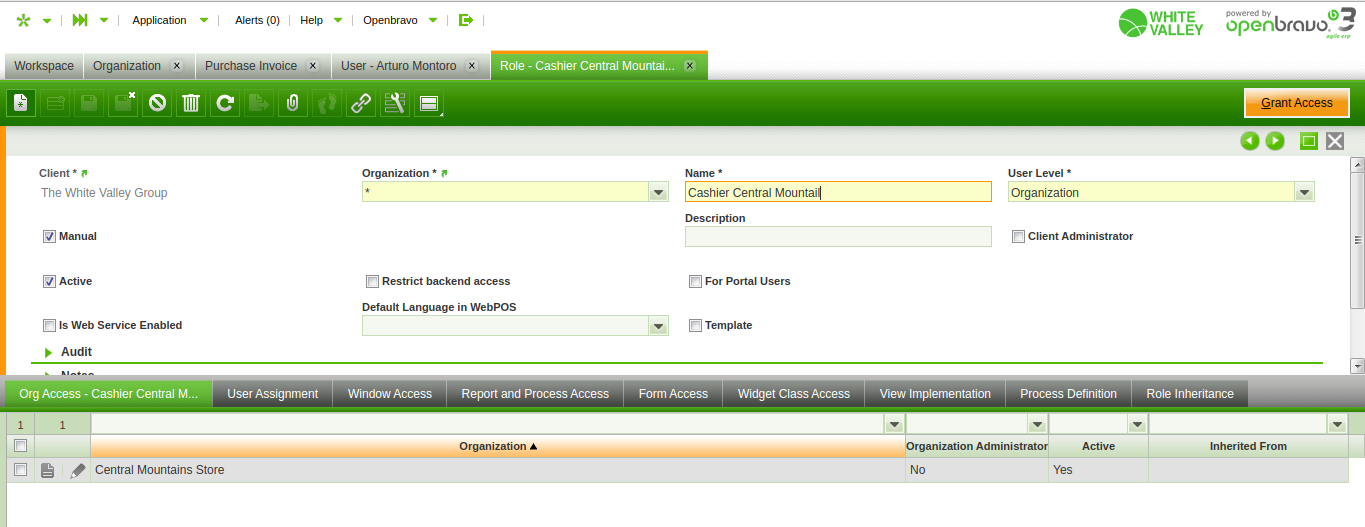The image size is (1365, 527).
Task: Open the Active column filter dropdown
Action: 1138,425
